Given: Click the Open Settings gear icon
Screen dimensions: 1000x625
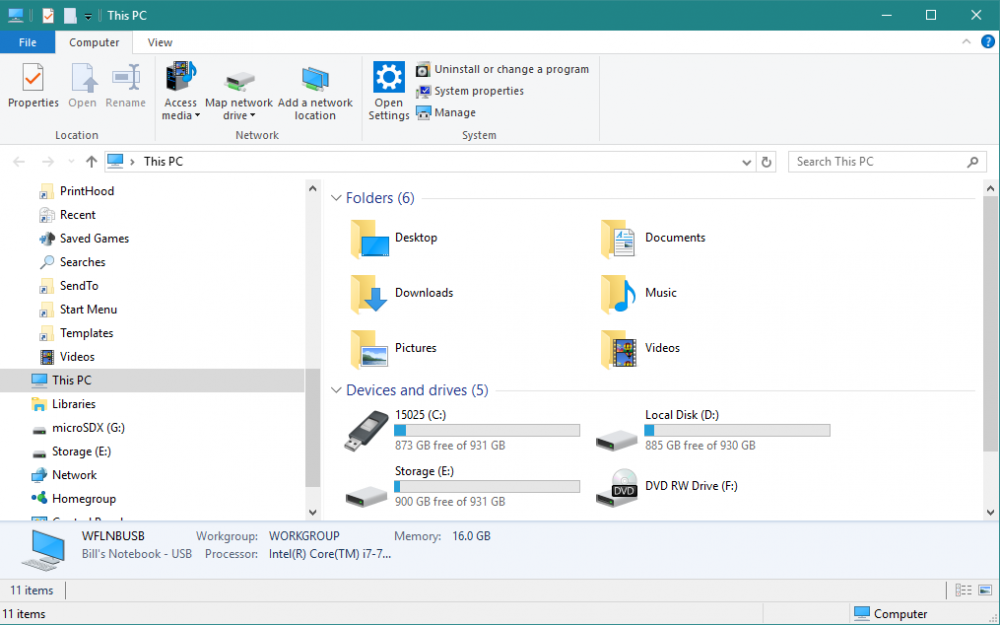Looking at the screenshot, I should [x=389, y=78].
